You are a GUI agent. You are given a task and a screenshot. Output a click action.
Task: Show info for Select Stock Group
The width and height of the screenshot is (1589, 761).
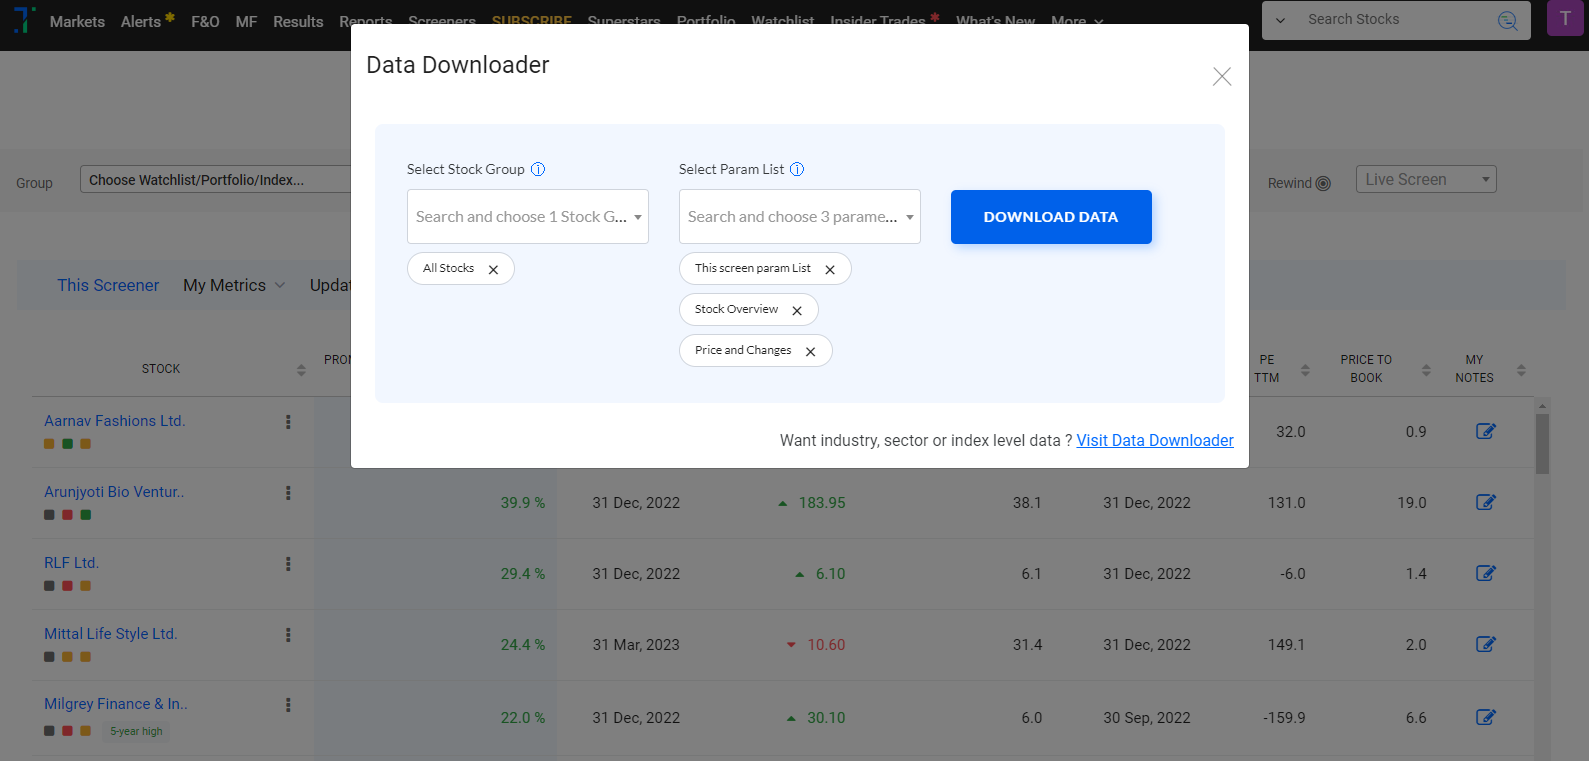click(538, 169)
